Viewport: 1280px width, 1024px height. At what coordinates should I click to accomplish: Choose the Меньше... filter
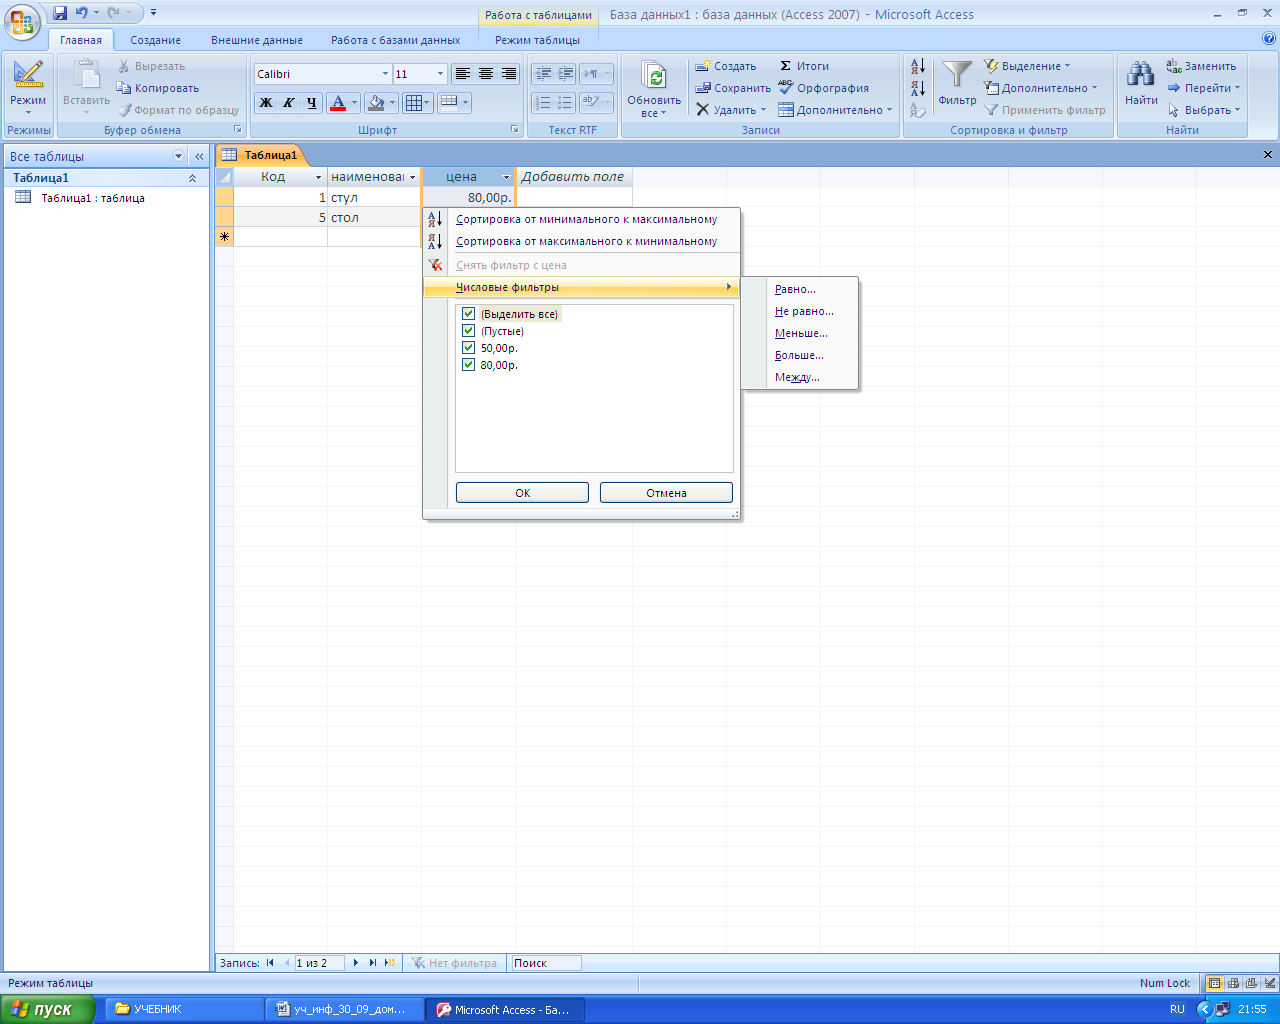coord(800,333)
